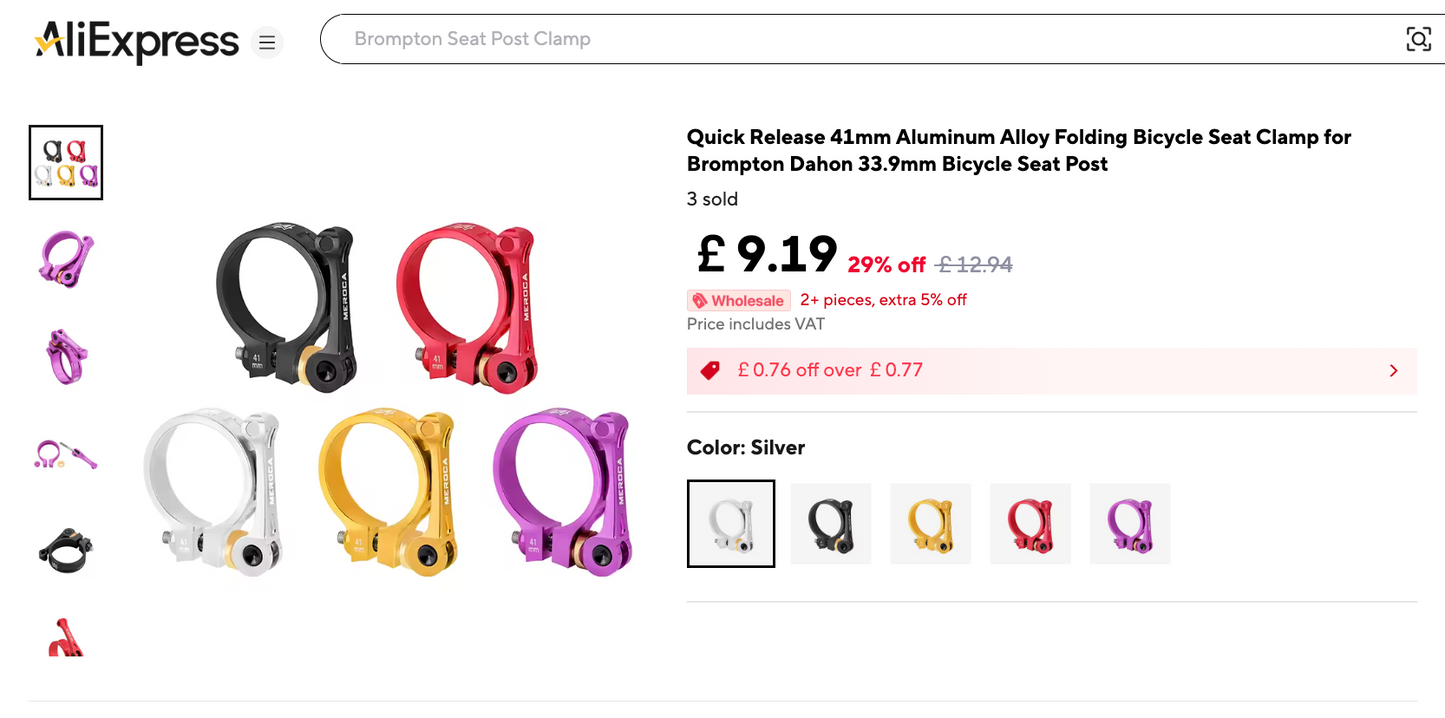The height and width of the screenshot is (718, 1445).
Task: Click the red coupon tag icon
Action: coord(710,371)
